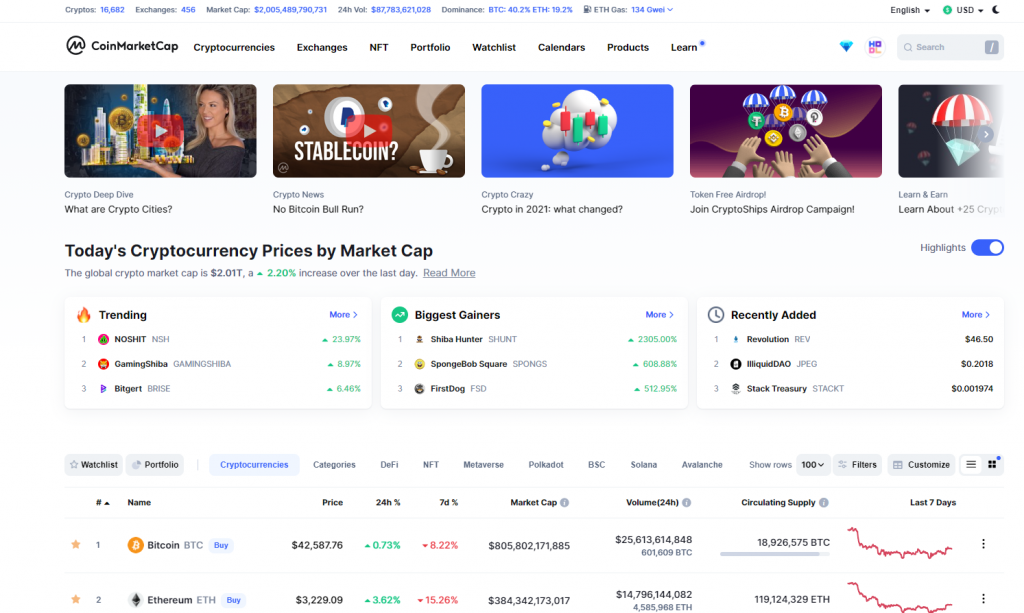The height and width of the screenshot is (613, 1024).
Task: Open the Calendars menu item
Action: coord(562,48)
